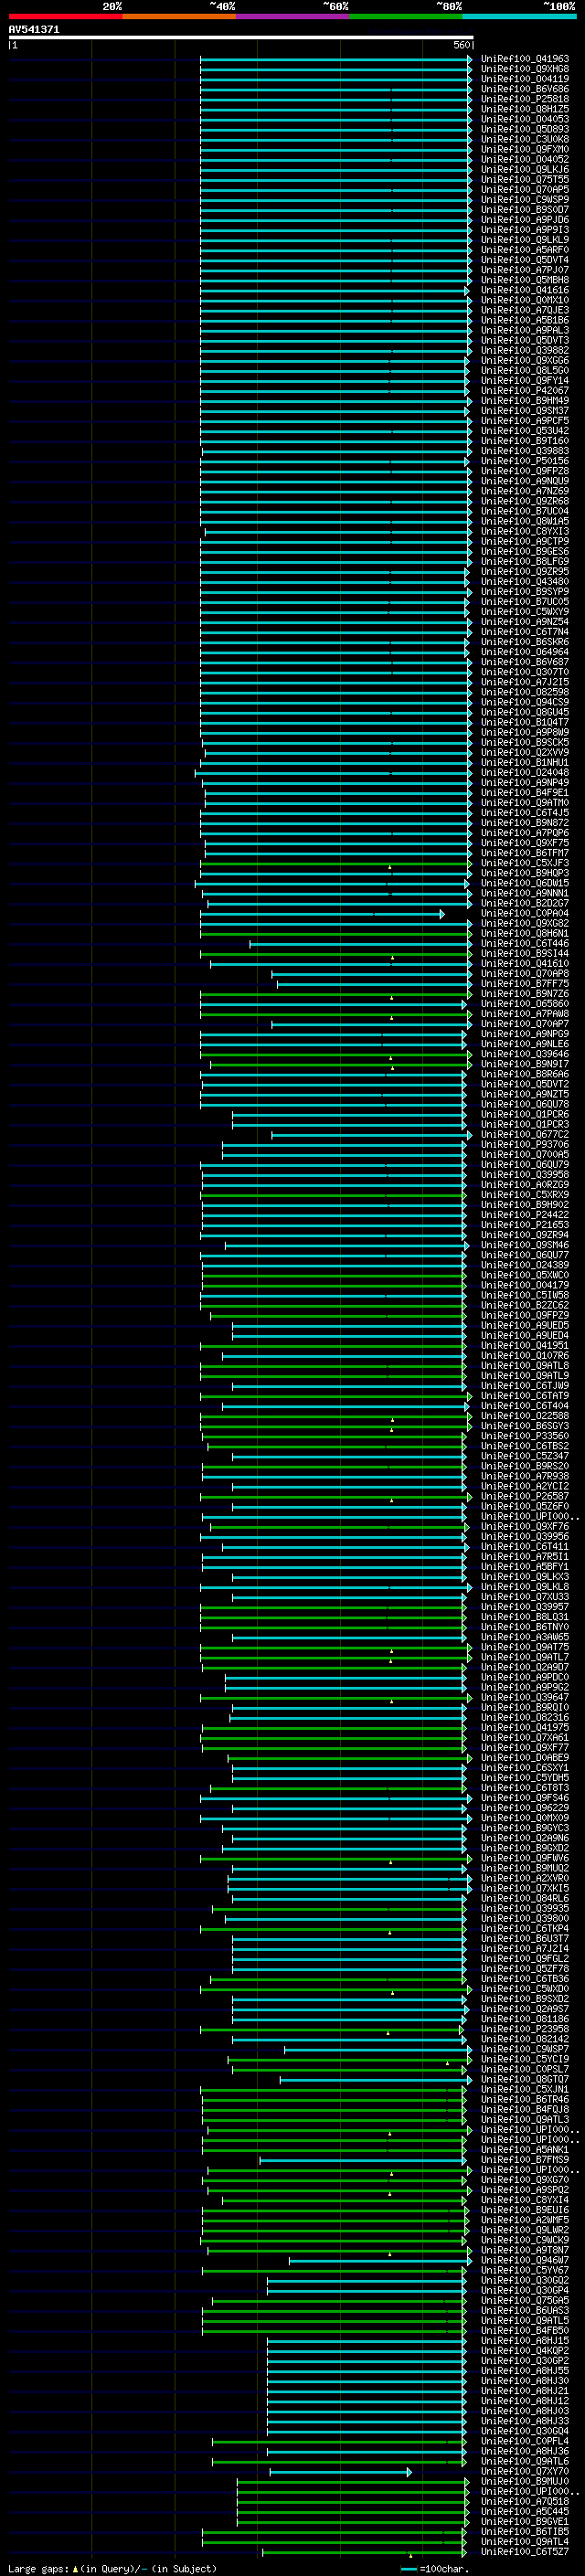
Task: Click hit UniRef100_P42067
Action: pyautogui.click(x=525, y=391)
